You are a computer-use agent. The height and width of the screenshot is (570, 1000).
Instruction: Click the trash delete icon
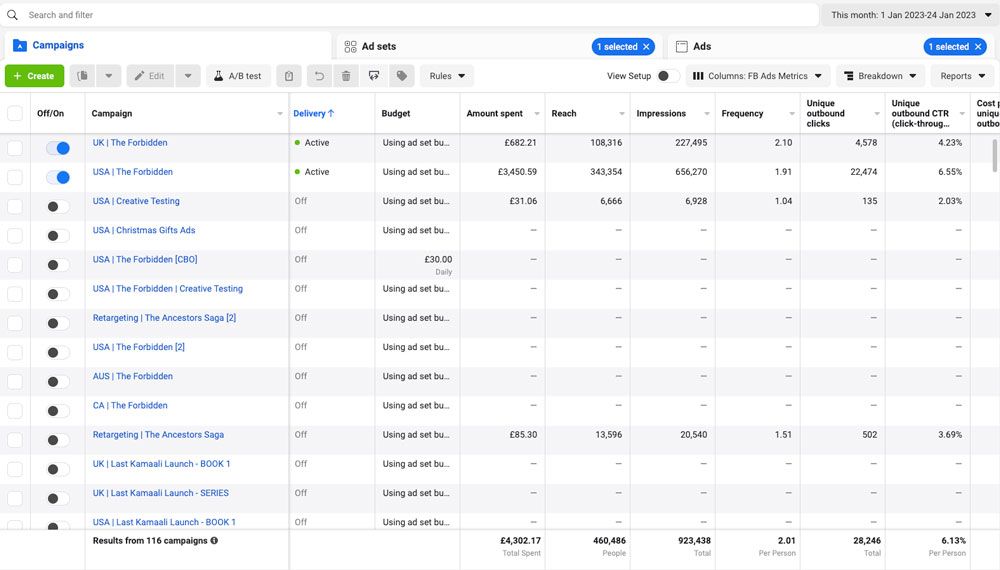tap(346, 76)
